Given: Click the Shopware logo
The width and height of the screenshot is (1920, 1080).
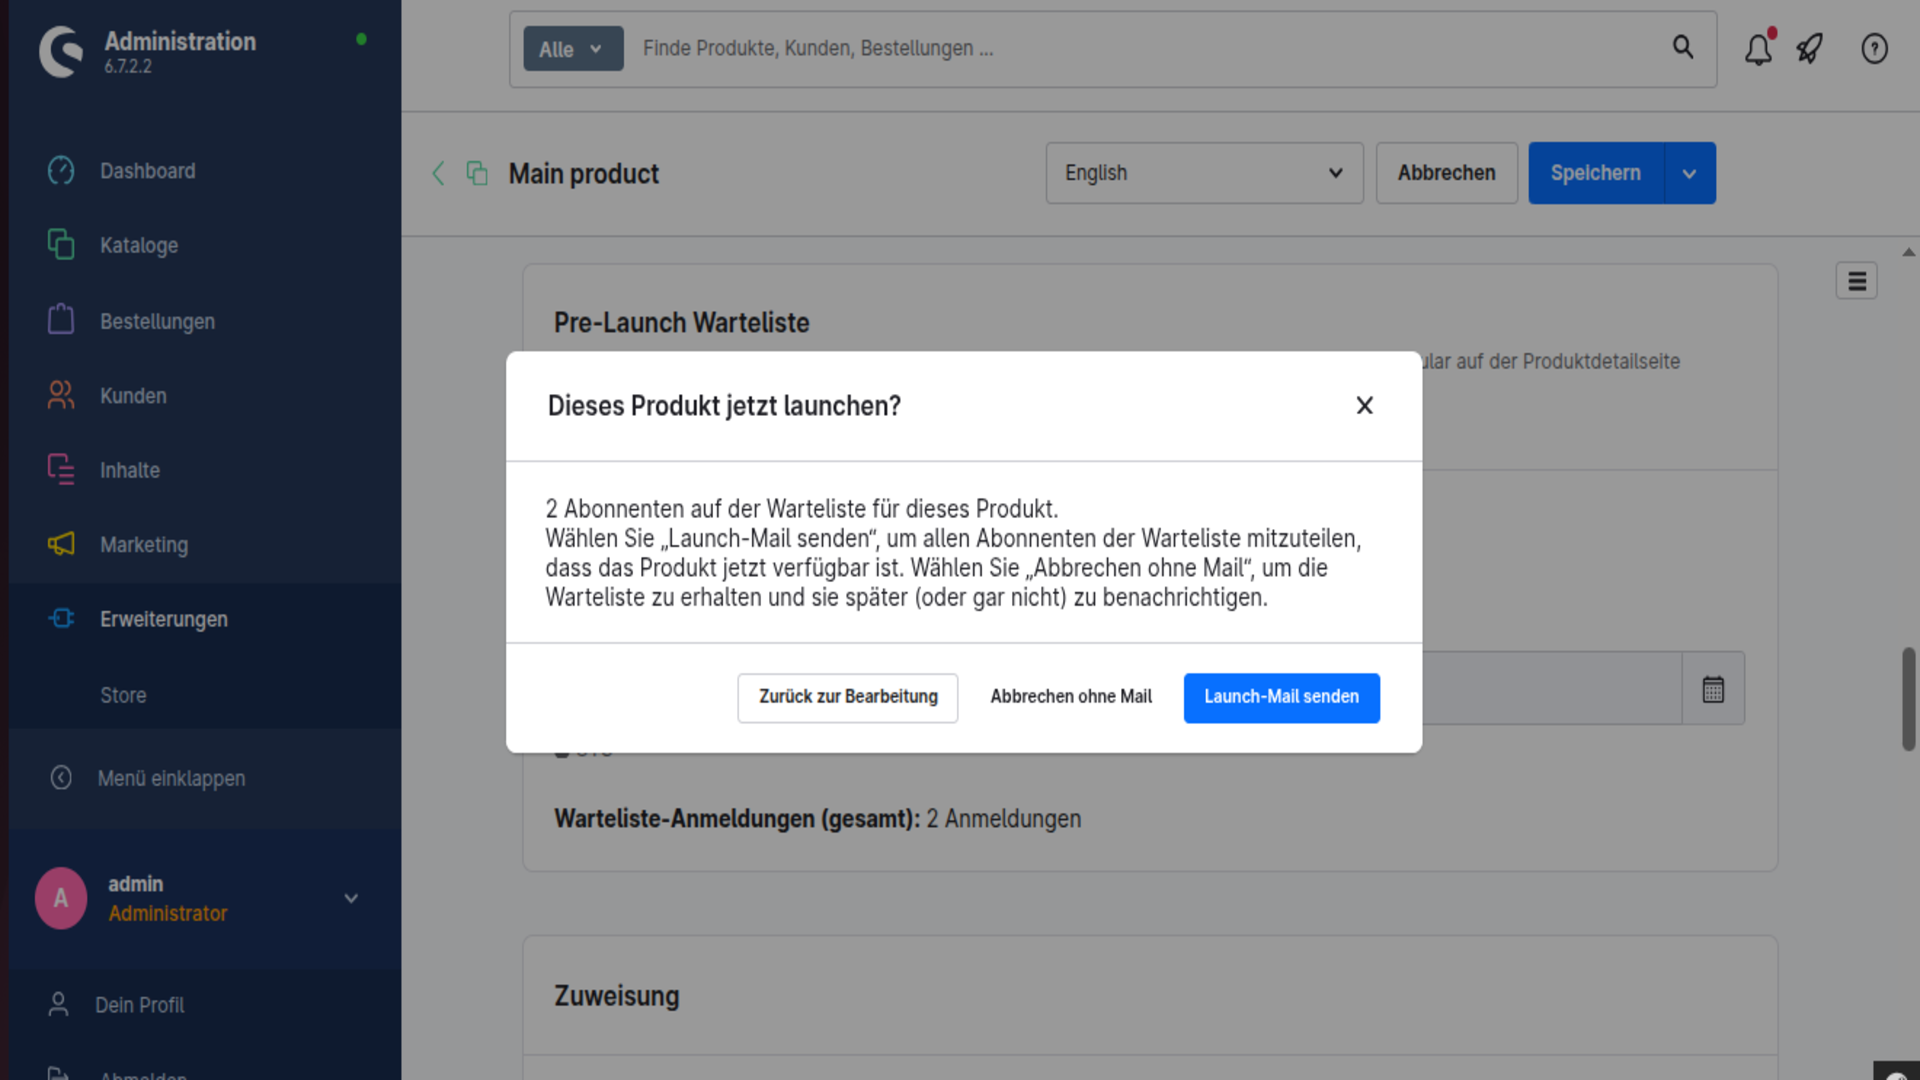Looking at the screenshot, I should [61, 52].
